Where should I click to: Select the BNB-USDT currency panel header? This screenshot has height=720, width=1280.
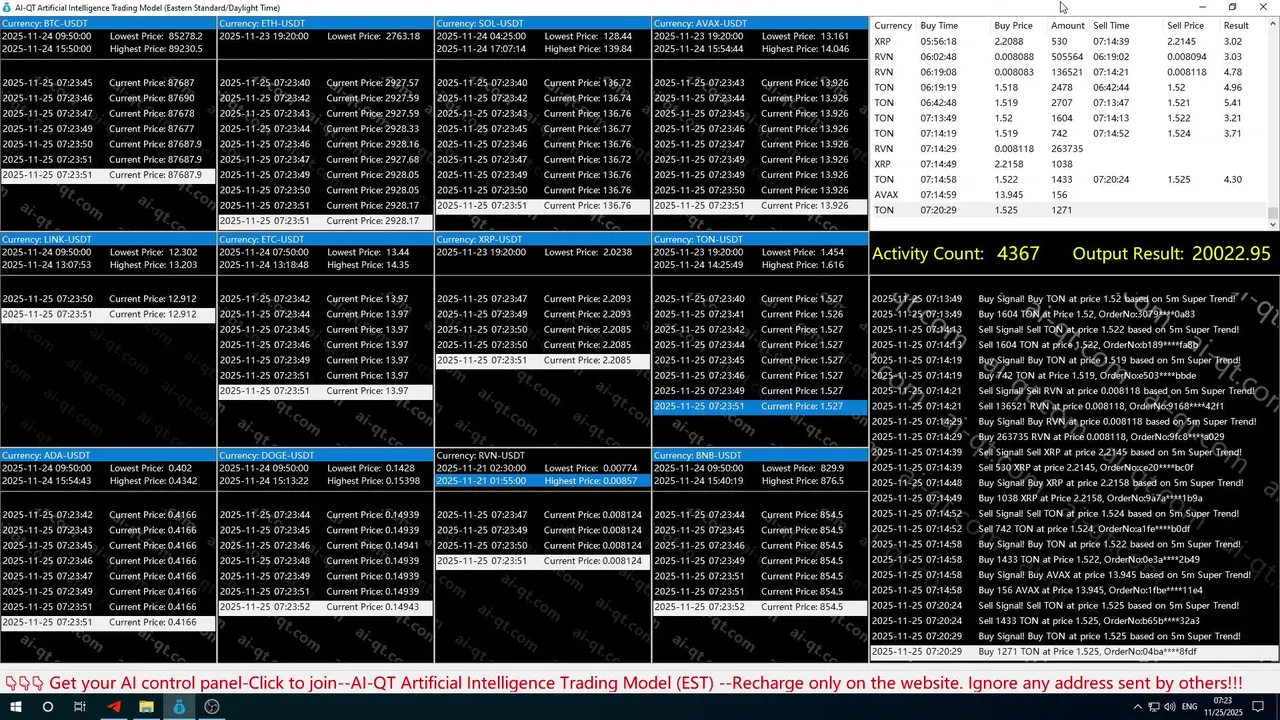760,455
